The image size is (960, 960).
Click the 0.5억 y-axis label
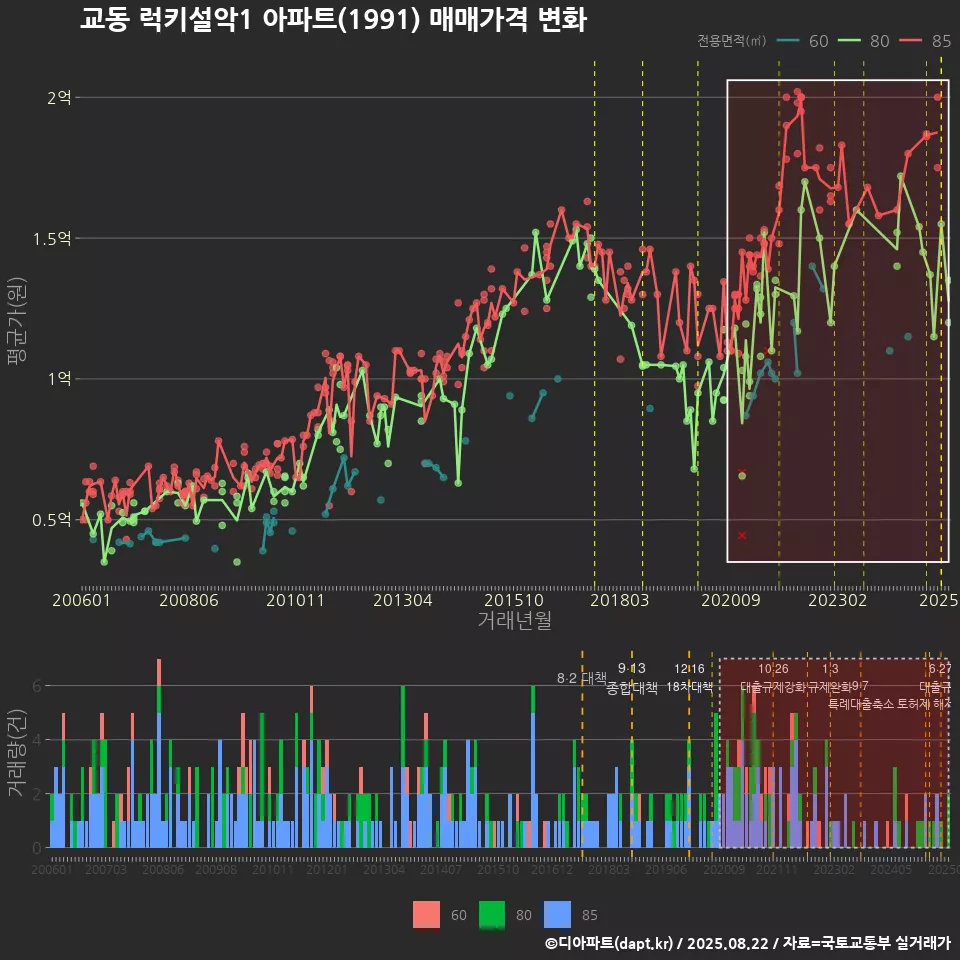pos(52,520)
